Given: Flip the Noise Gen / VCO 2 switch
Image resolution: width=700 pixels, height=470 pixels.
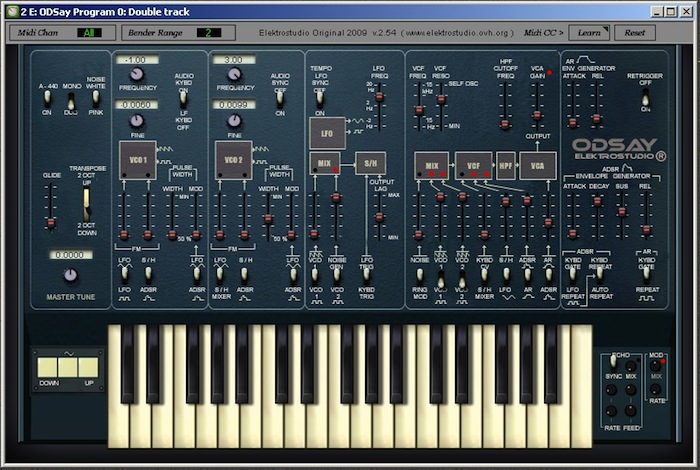Looking at the screenshot, I should (337, 275).
